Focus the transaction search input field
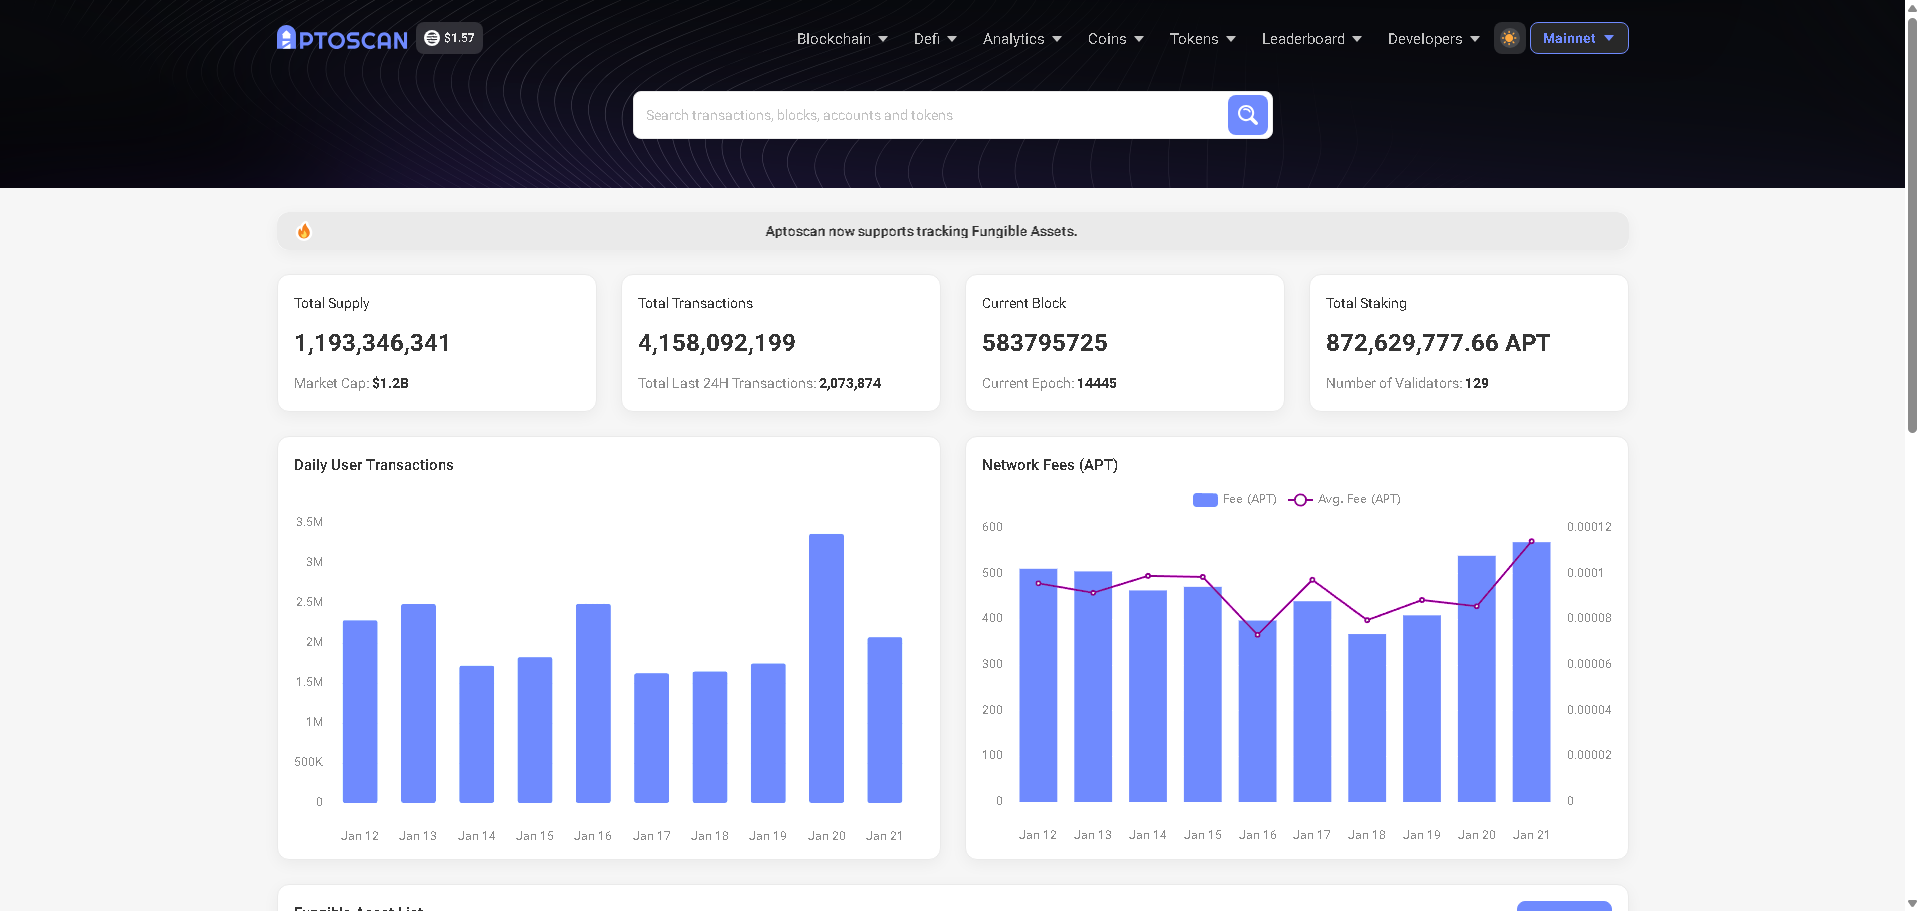 tap(930, 115)
